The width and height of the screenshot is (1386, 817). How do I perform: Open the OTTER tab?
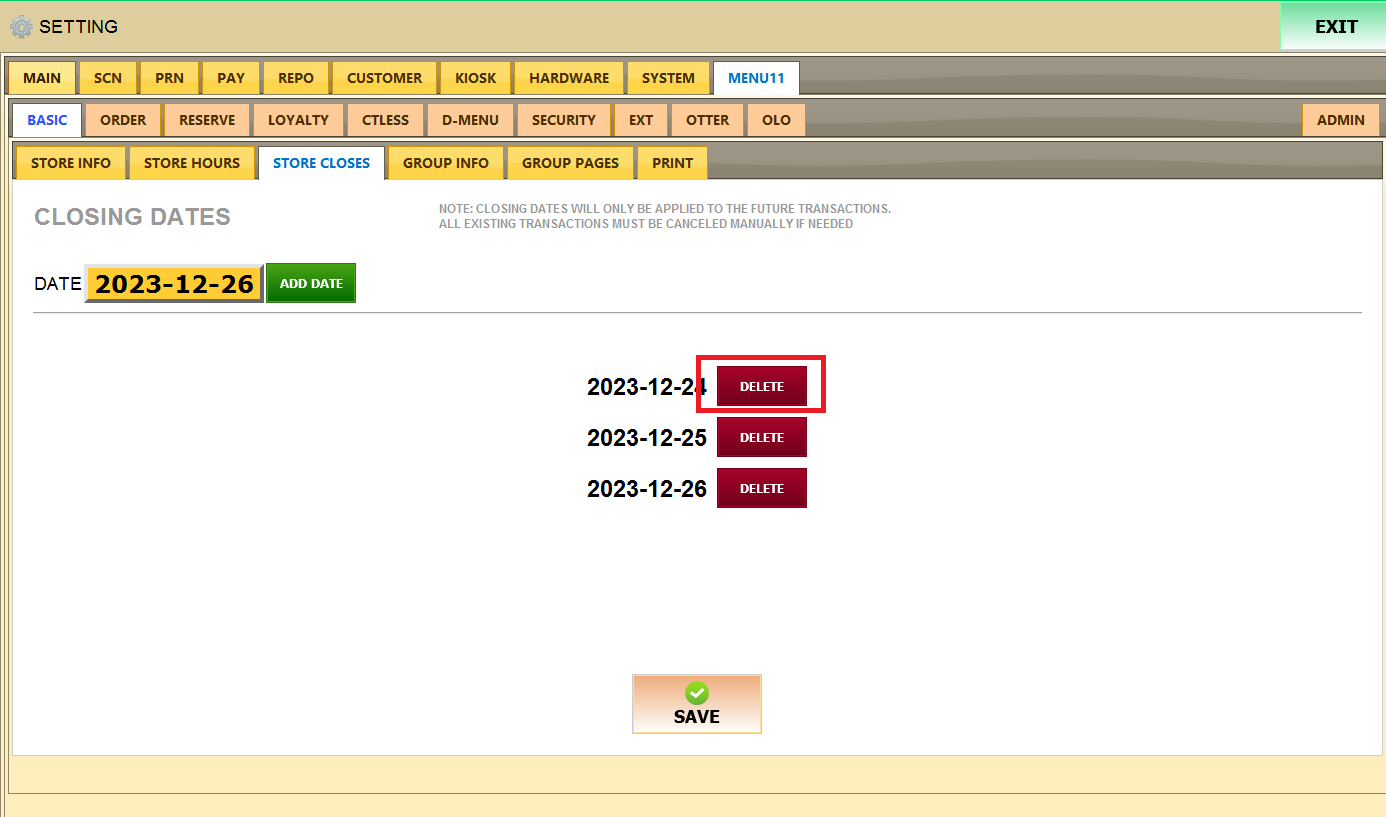pos(707,120)
